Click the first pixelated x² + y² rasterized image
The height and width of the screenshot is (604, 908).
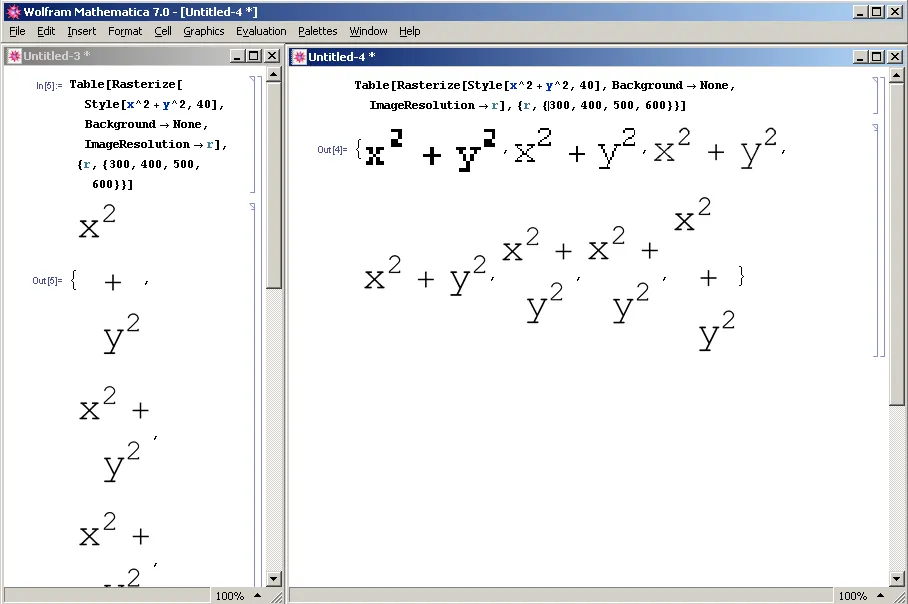tap(430, 151)
